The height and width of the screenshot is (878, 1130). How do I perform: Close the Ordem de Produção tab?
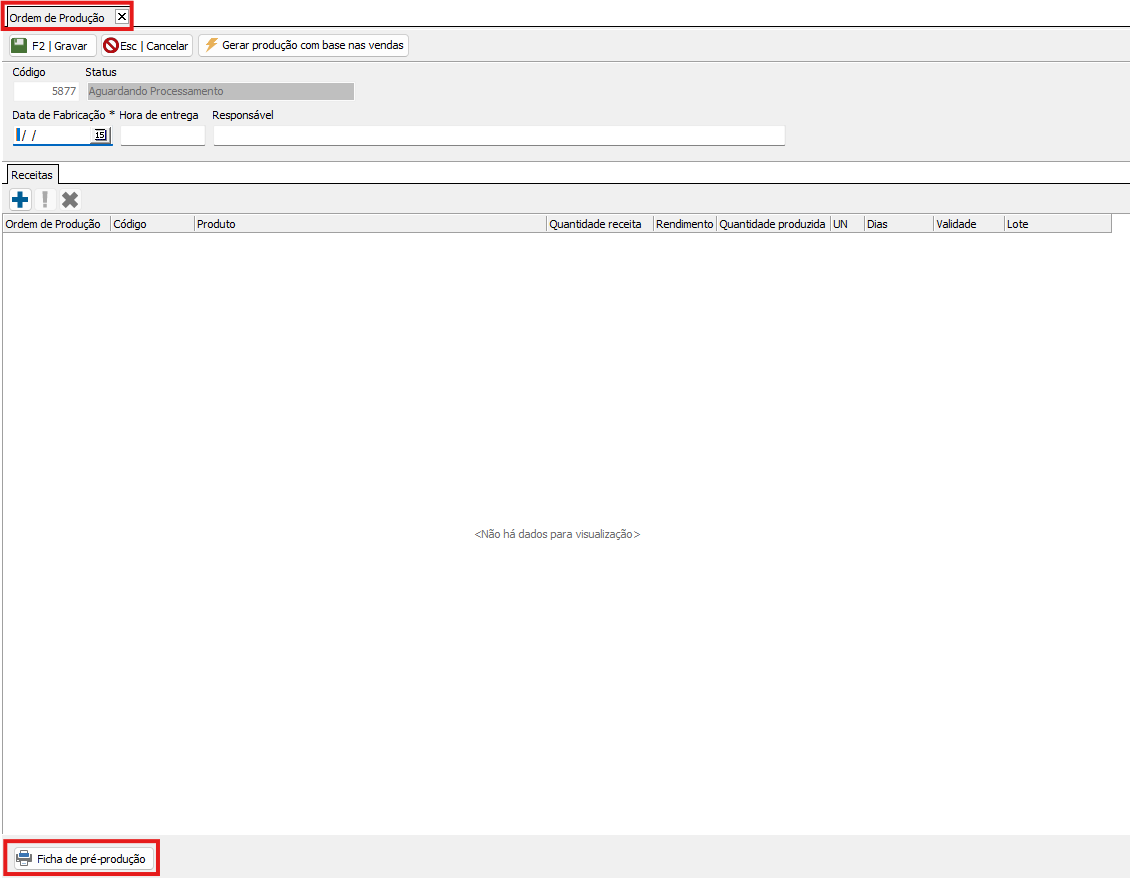[x=122, y=17]
